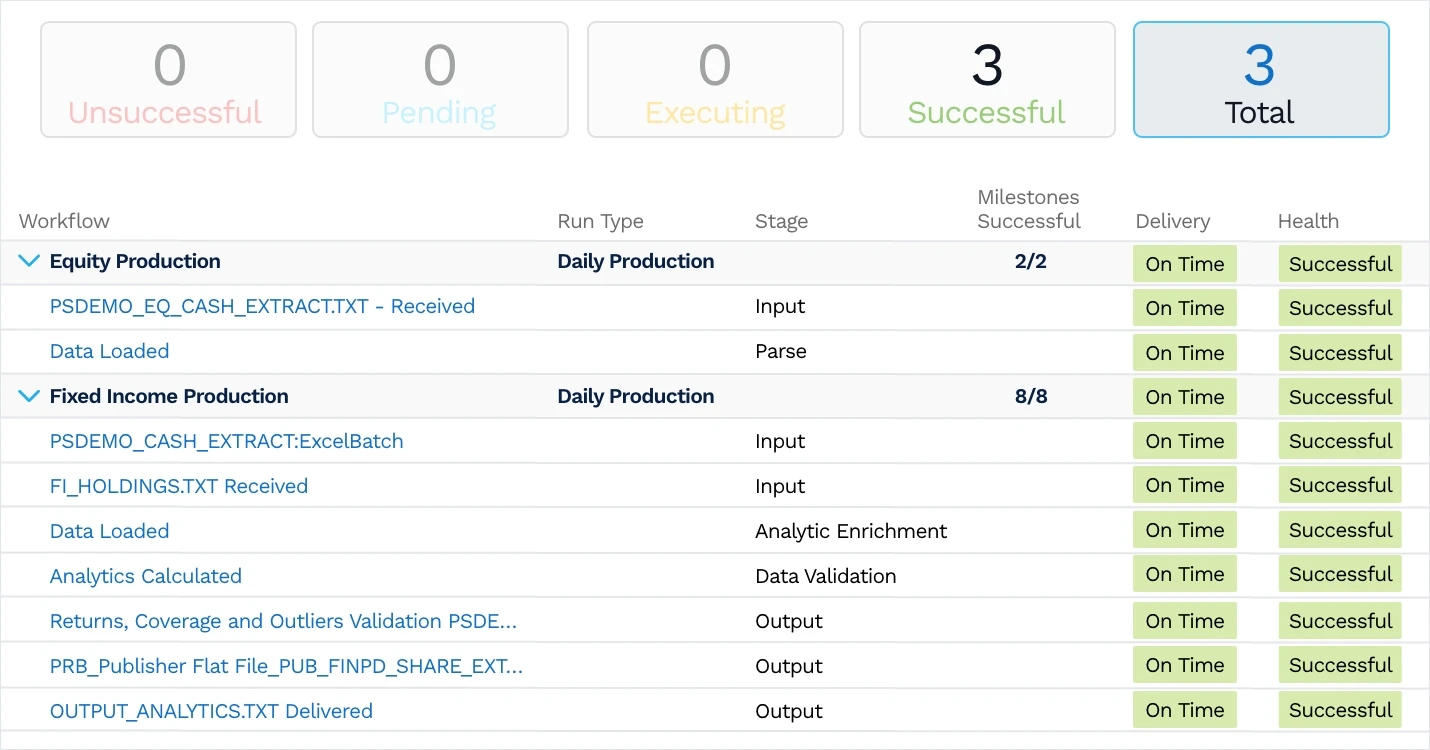The image size is (1430, 750).
Task: Filter by the Executing status card
Action: pyautogui.click(x=714, y=79)
